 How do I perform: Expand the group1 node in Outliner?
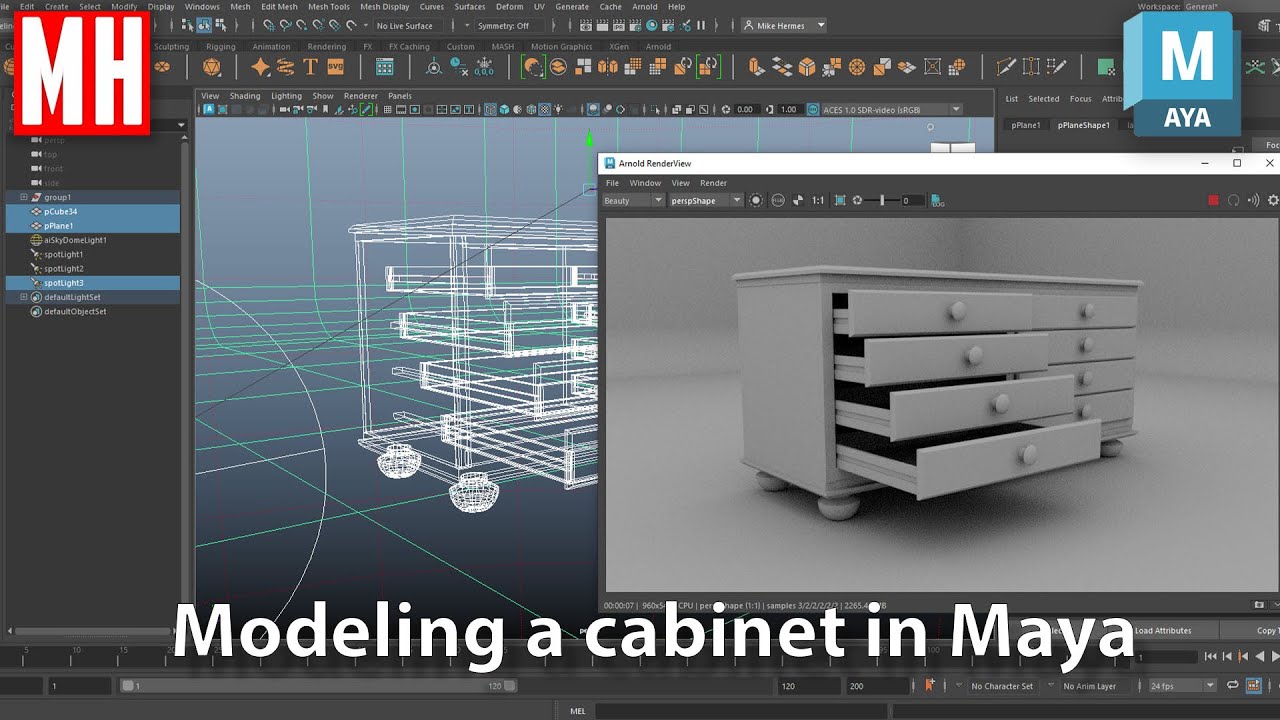(x=24, y=197)
